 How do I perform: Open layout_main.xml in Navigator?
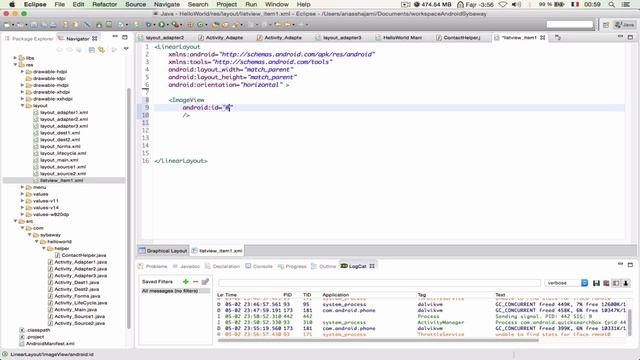click(x=59, y=160)
